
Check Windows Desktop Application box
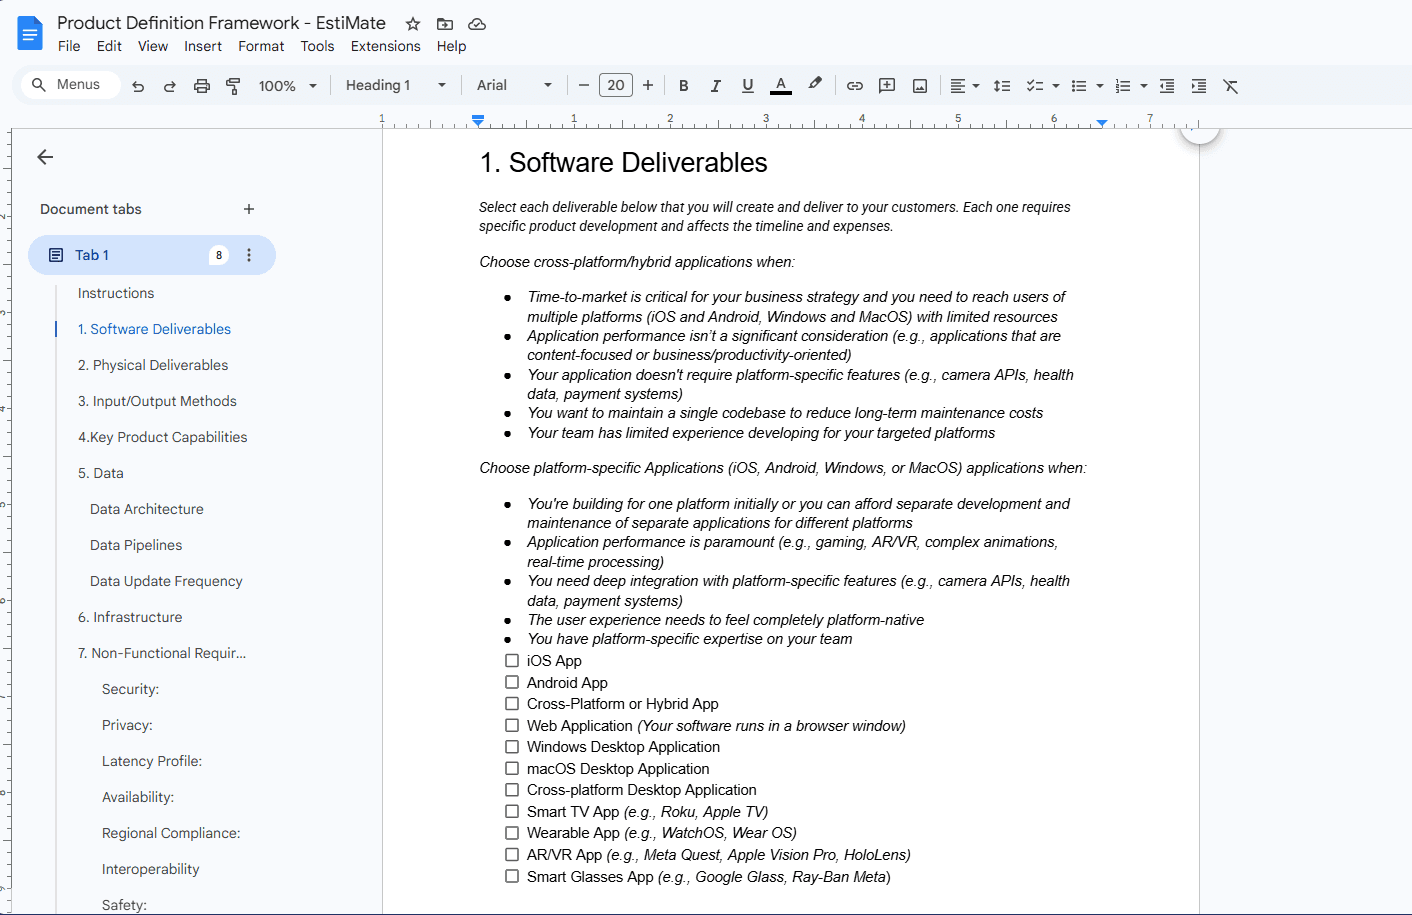[x=512, y=747]
